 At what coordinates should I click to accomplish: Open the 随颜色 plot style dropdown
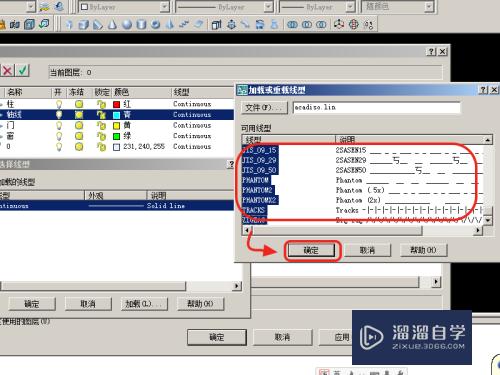tap(429, 7)
